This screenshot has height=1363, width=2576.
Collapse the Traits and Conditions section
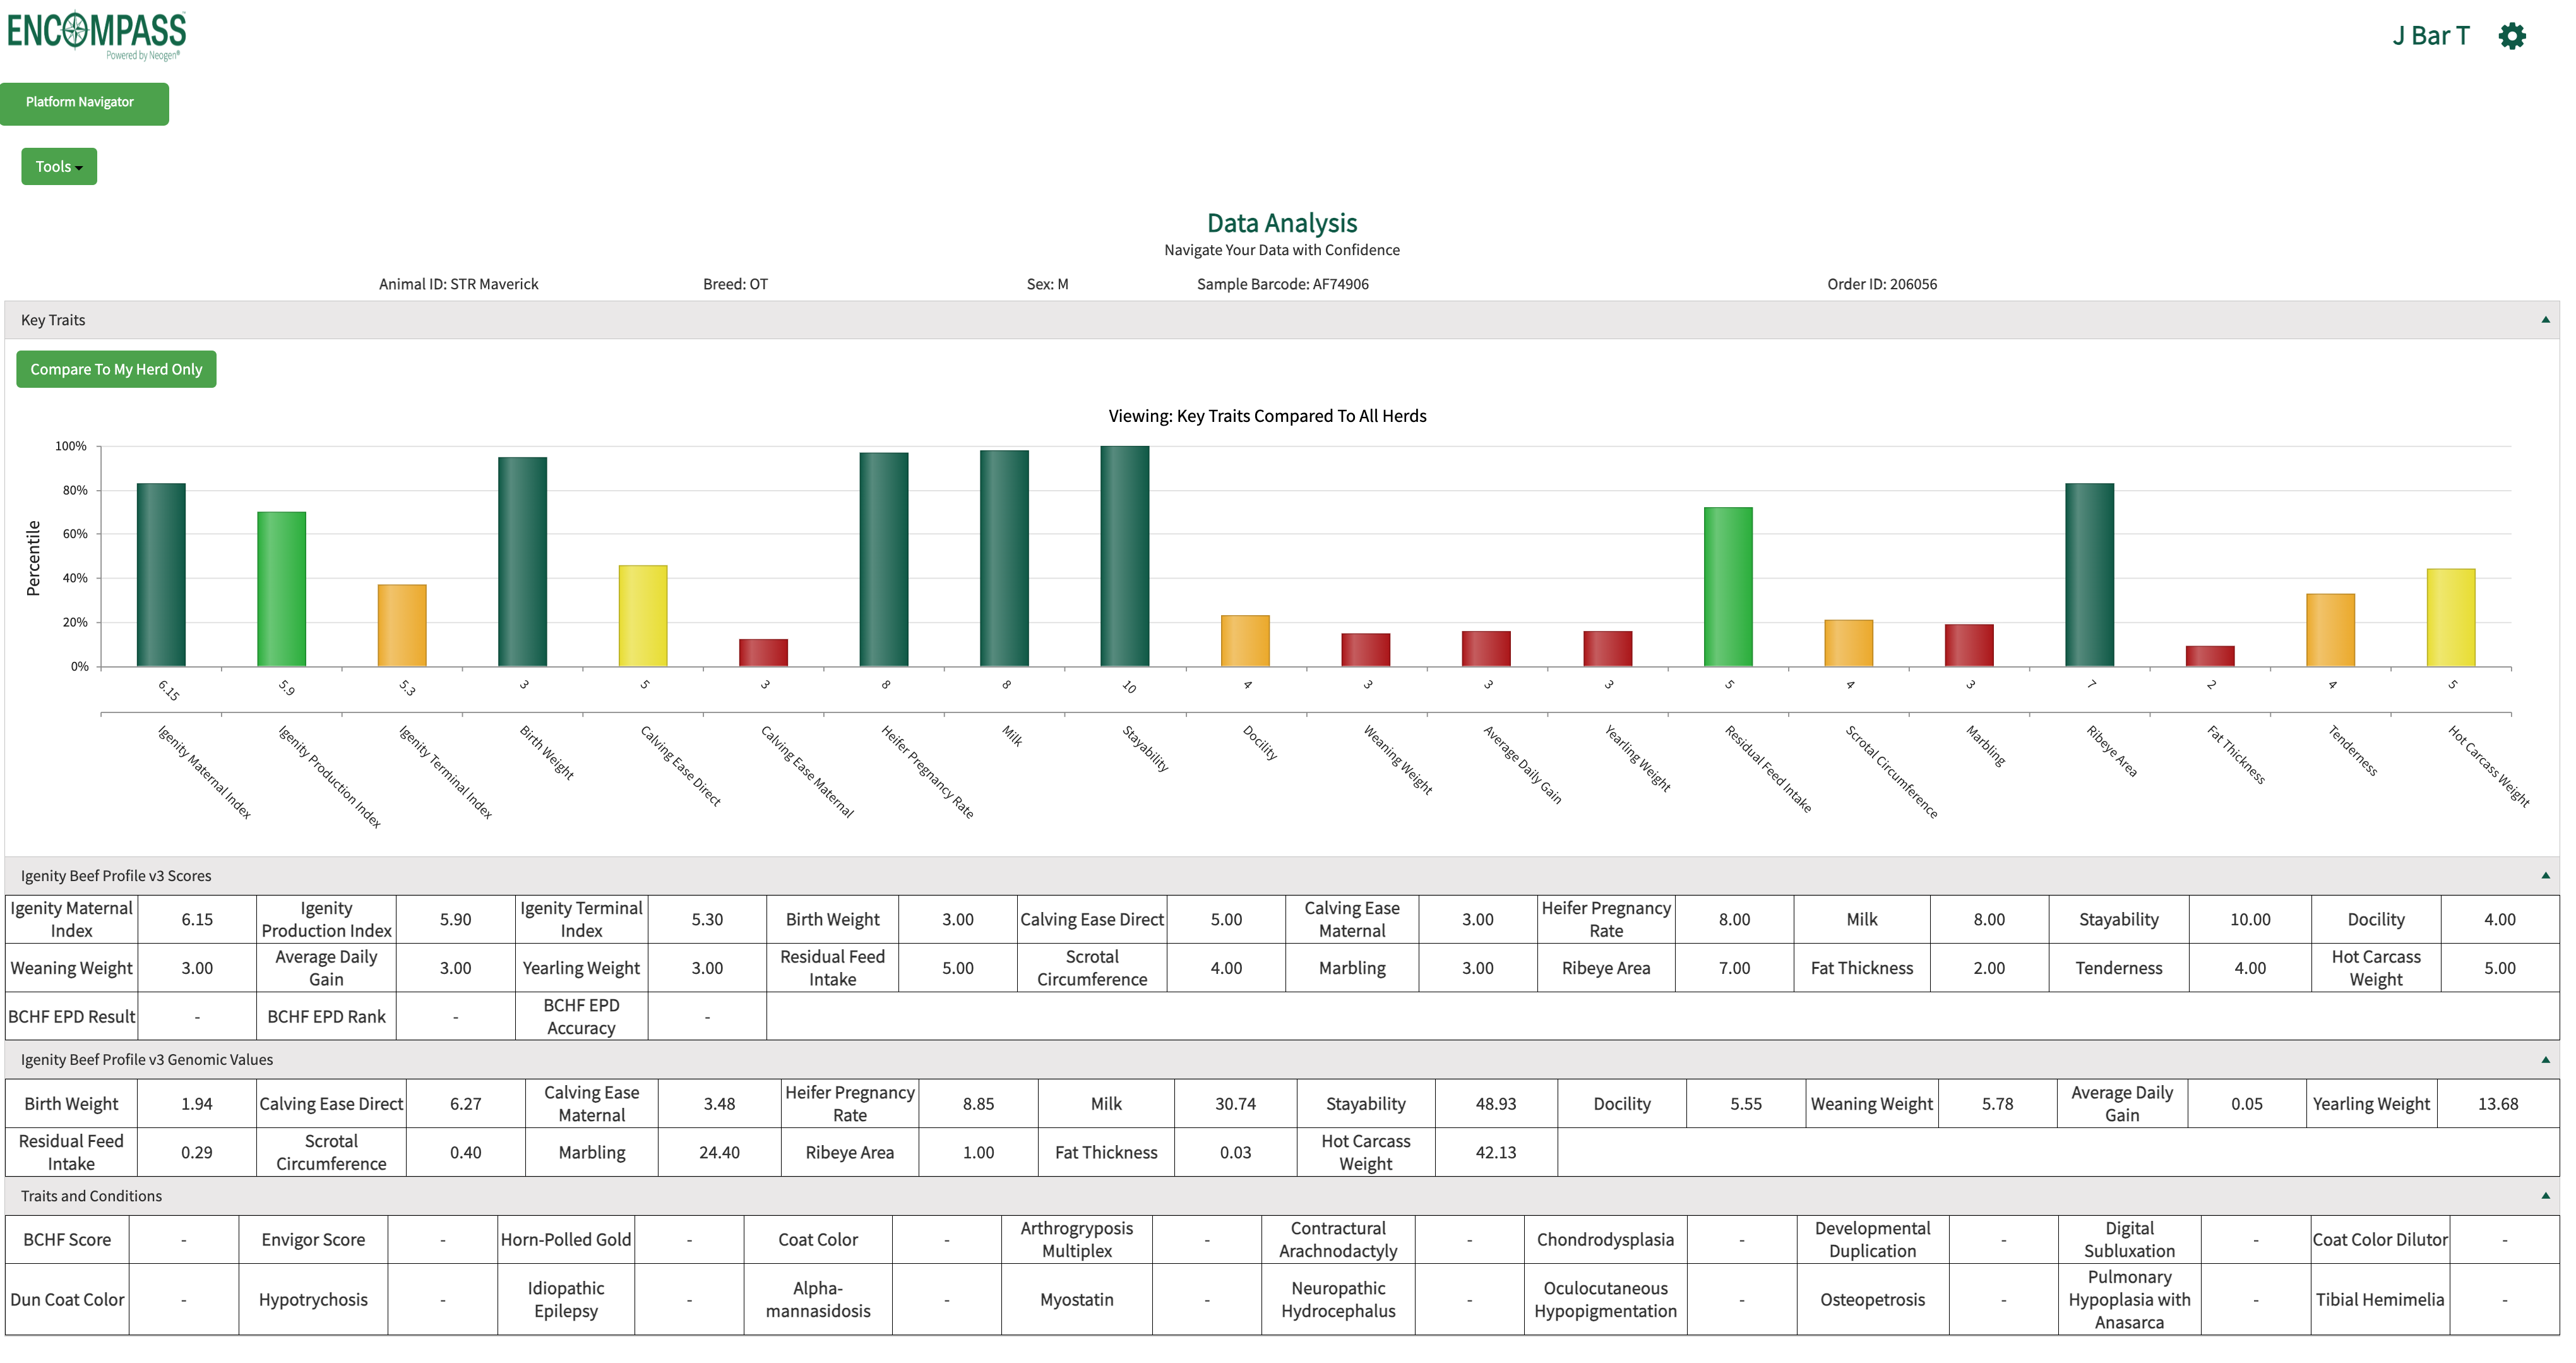coord(2545,1195)
